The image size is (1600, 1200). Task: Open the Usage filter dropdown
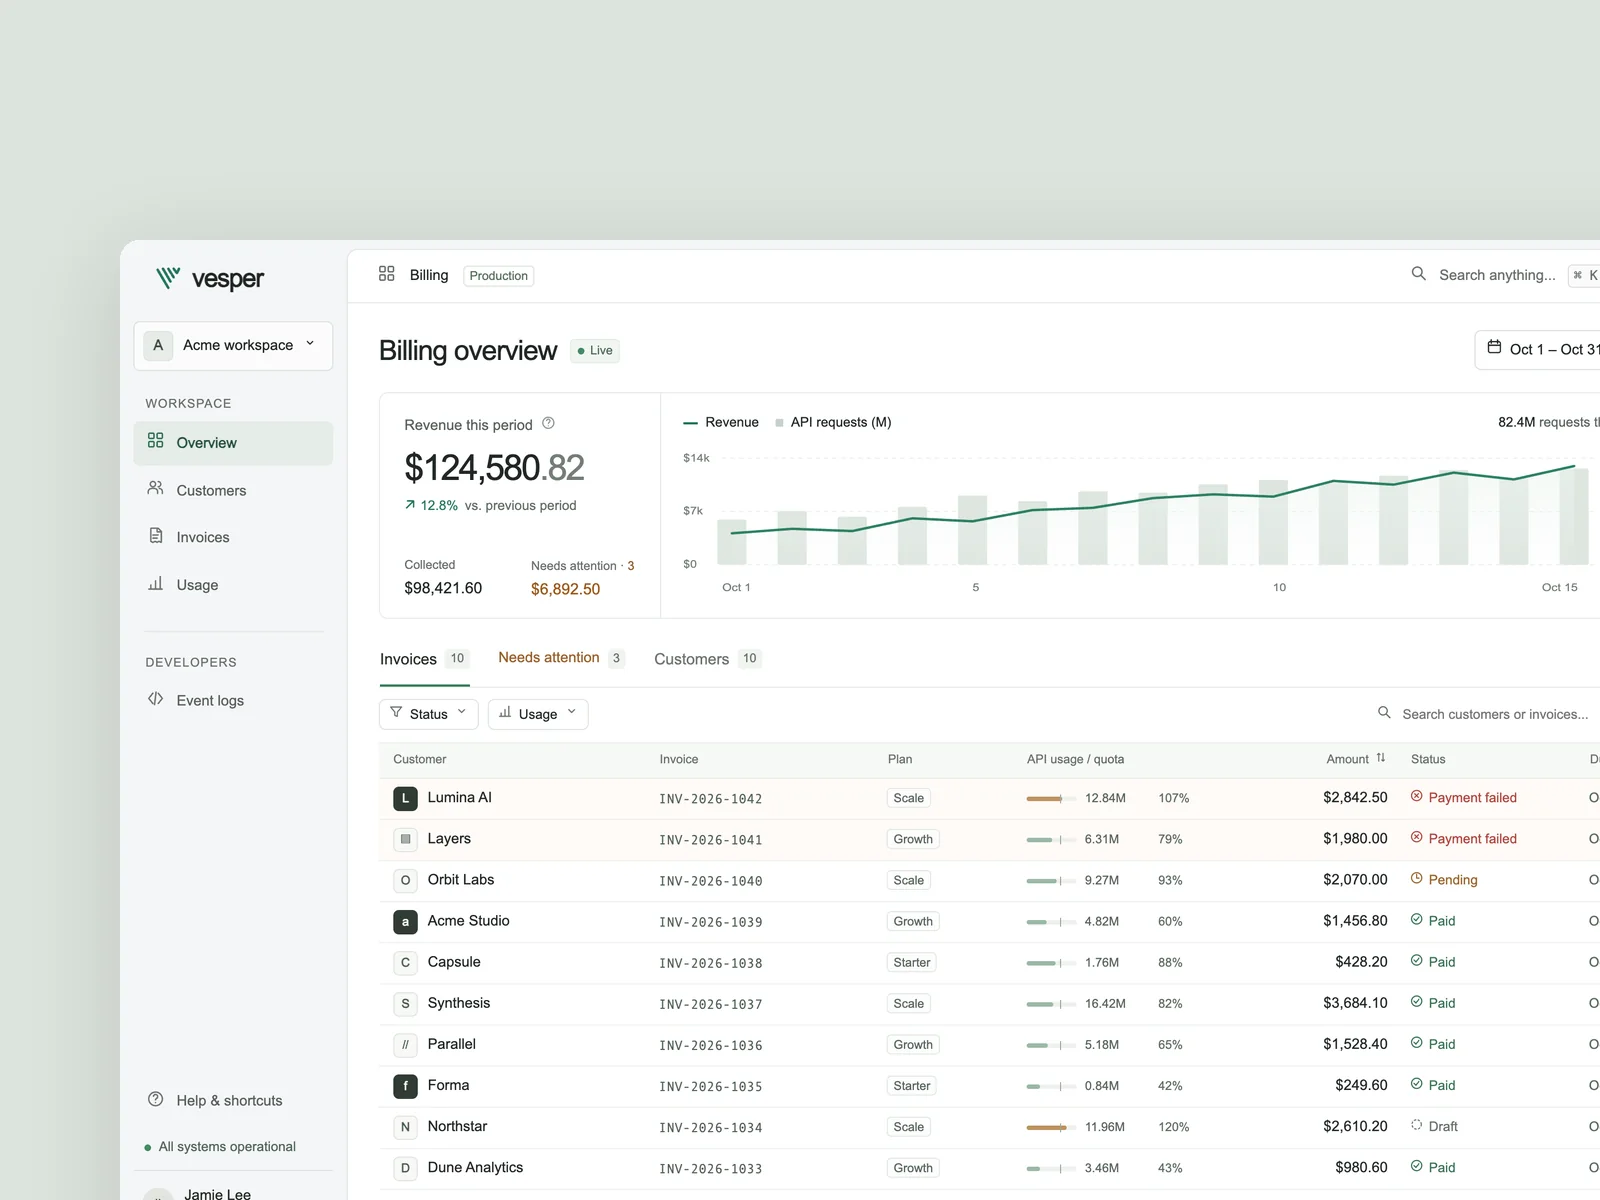pos(538,714)
